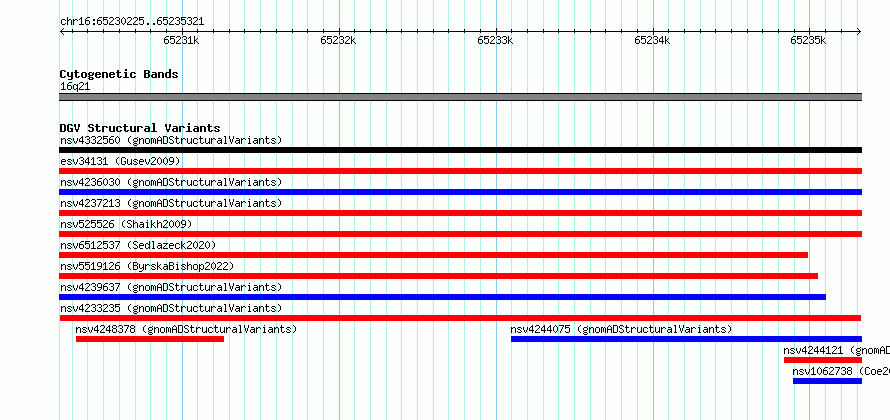Click the red bar for nsv5519126
The height and width of the screenshot is (420, 890).
pos(439,276)
